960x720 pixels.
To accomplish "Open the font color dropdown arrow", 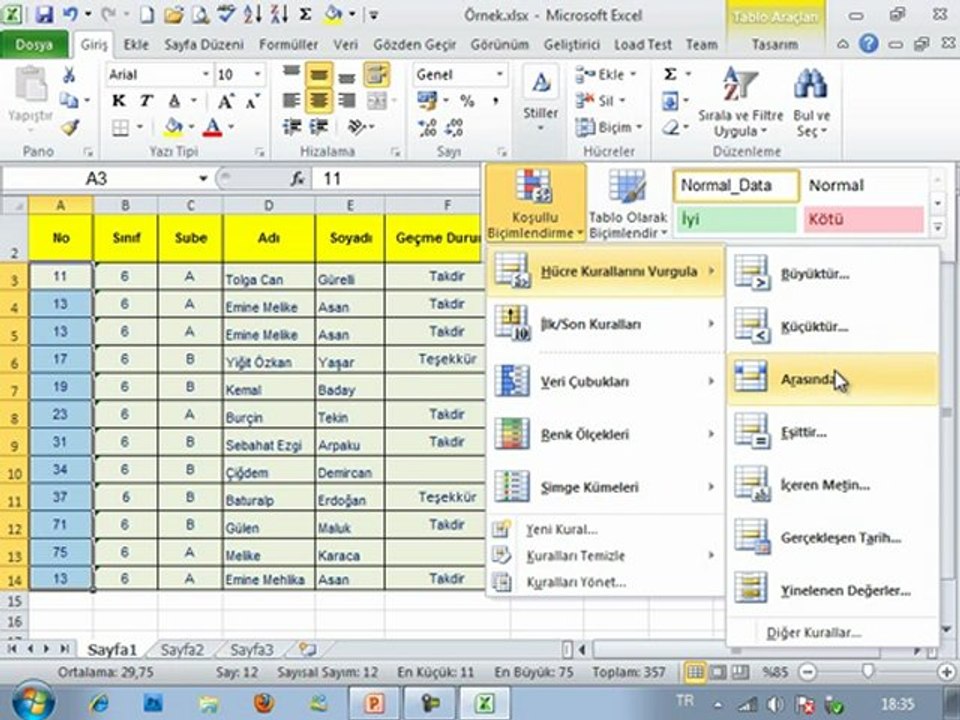I will pyautogui.click(x=231, y=127).
